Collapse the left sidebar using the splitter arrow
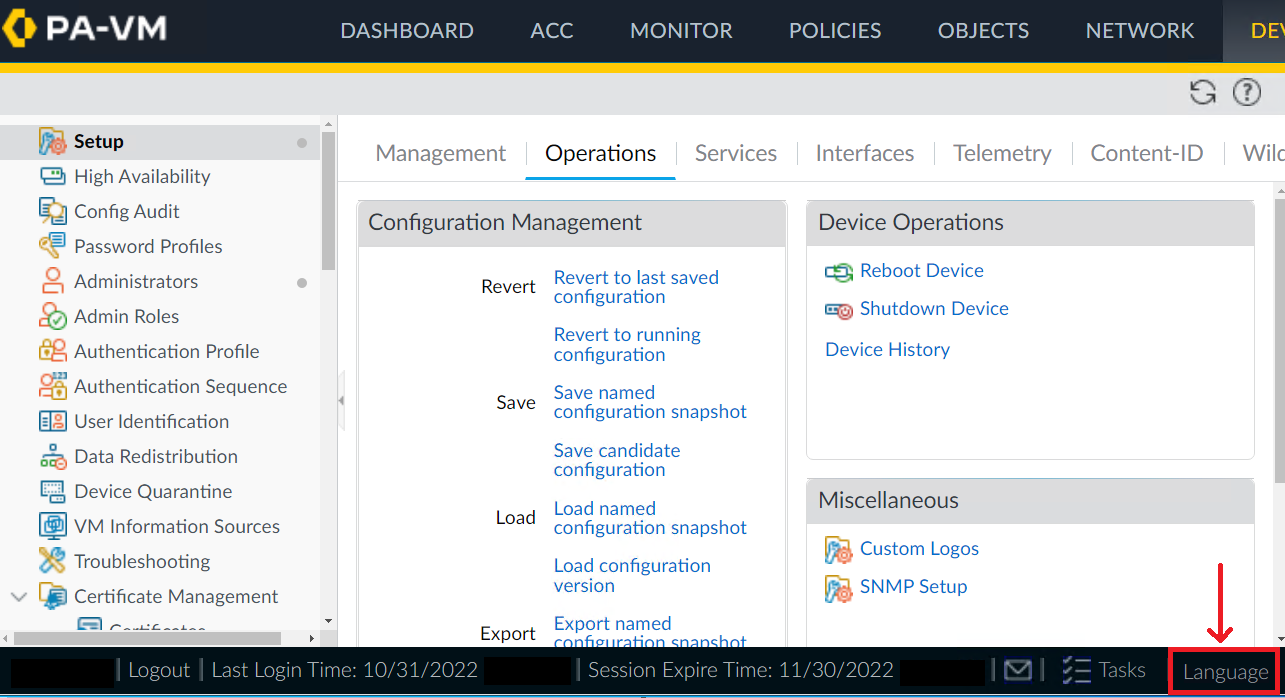The image size is (1285, 698). point(341,400)
